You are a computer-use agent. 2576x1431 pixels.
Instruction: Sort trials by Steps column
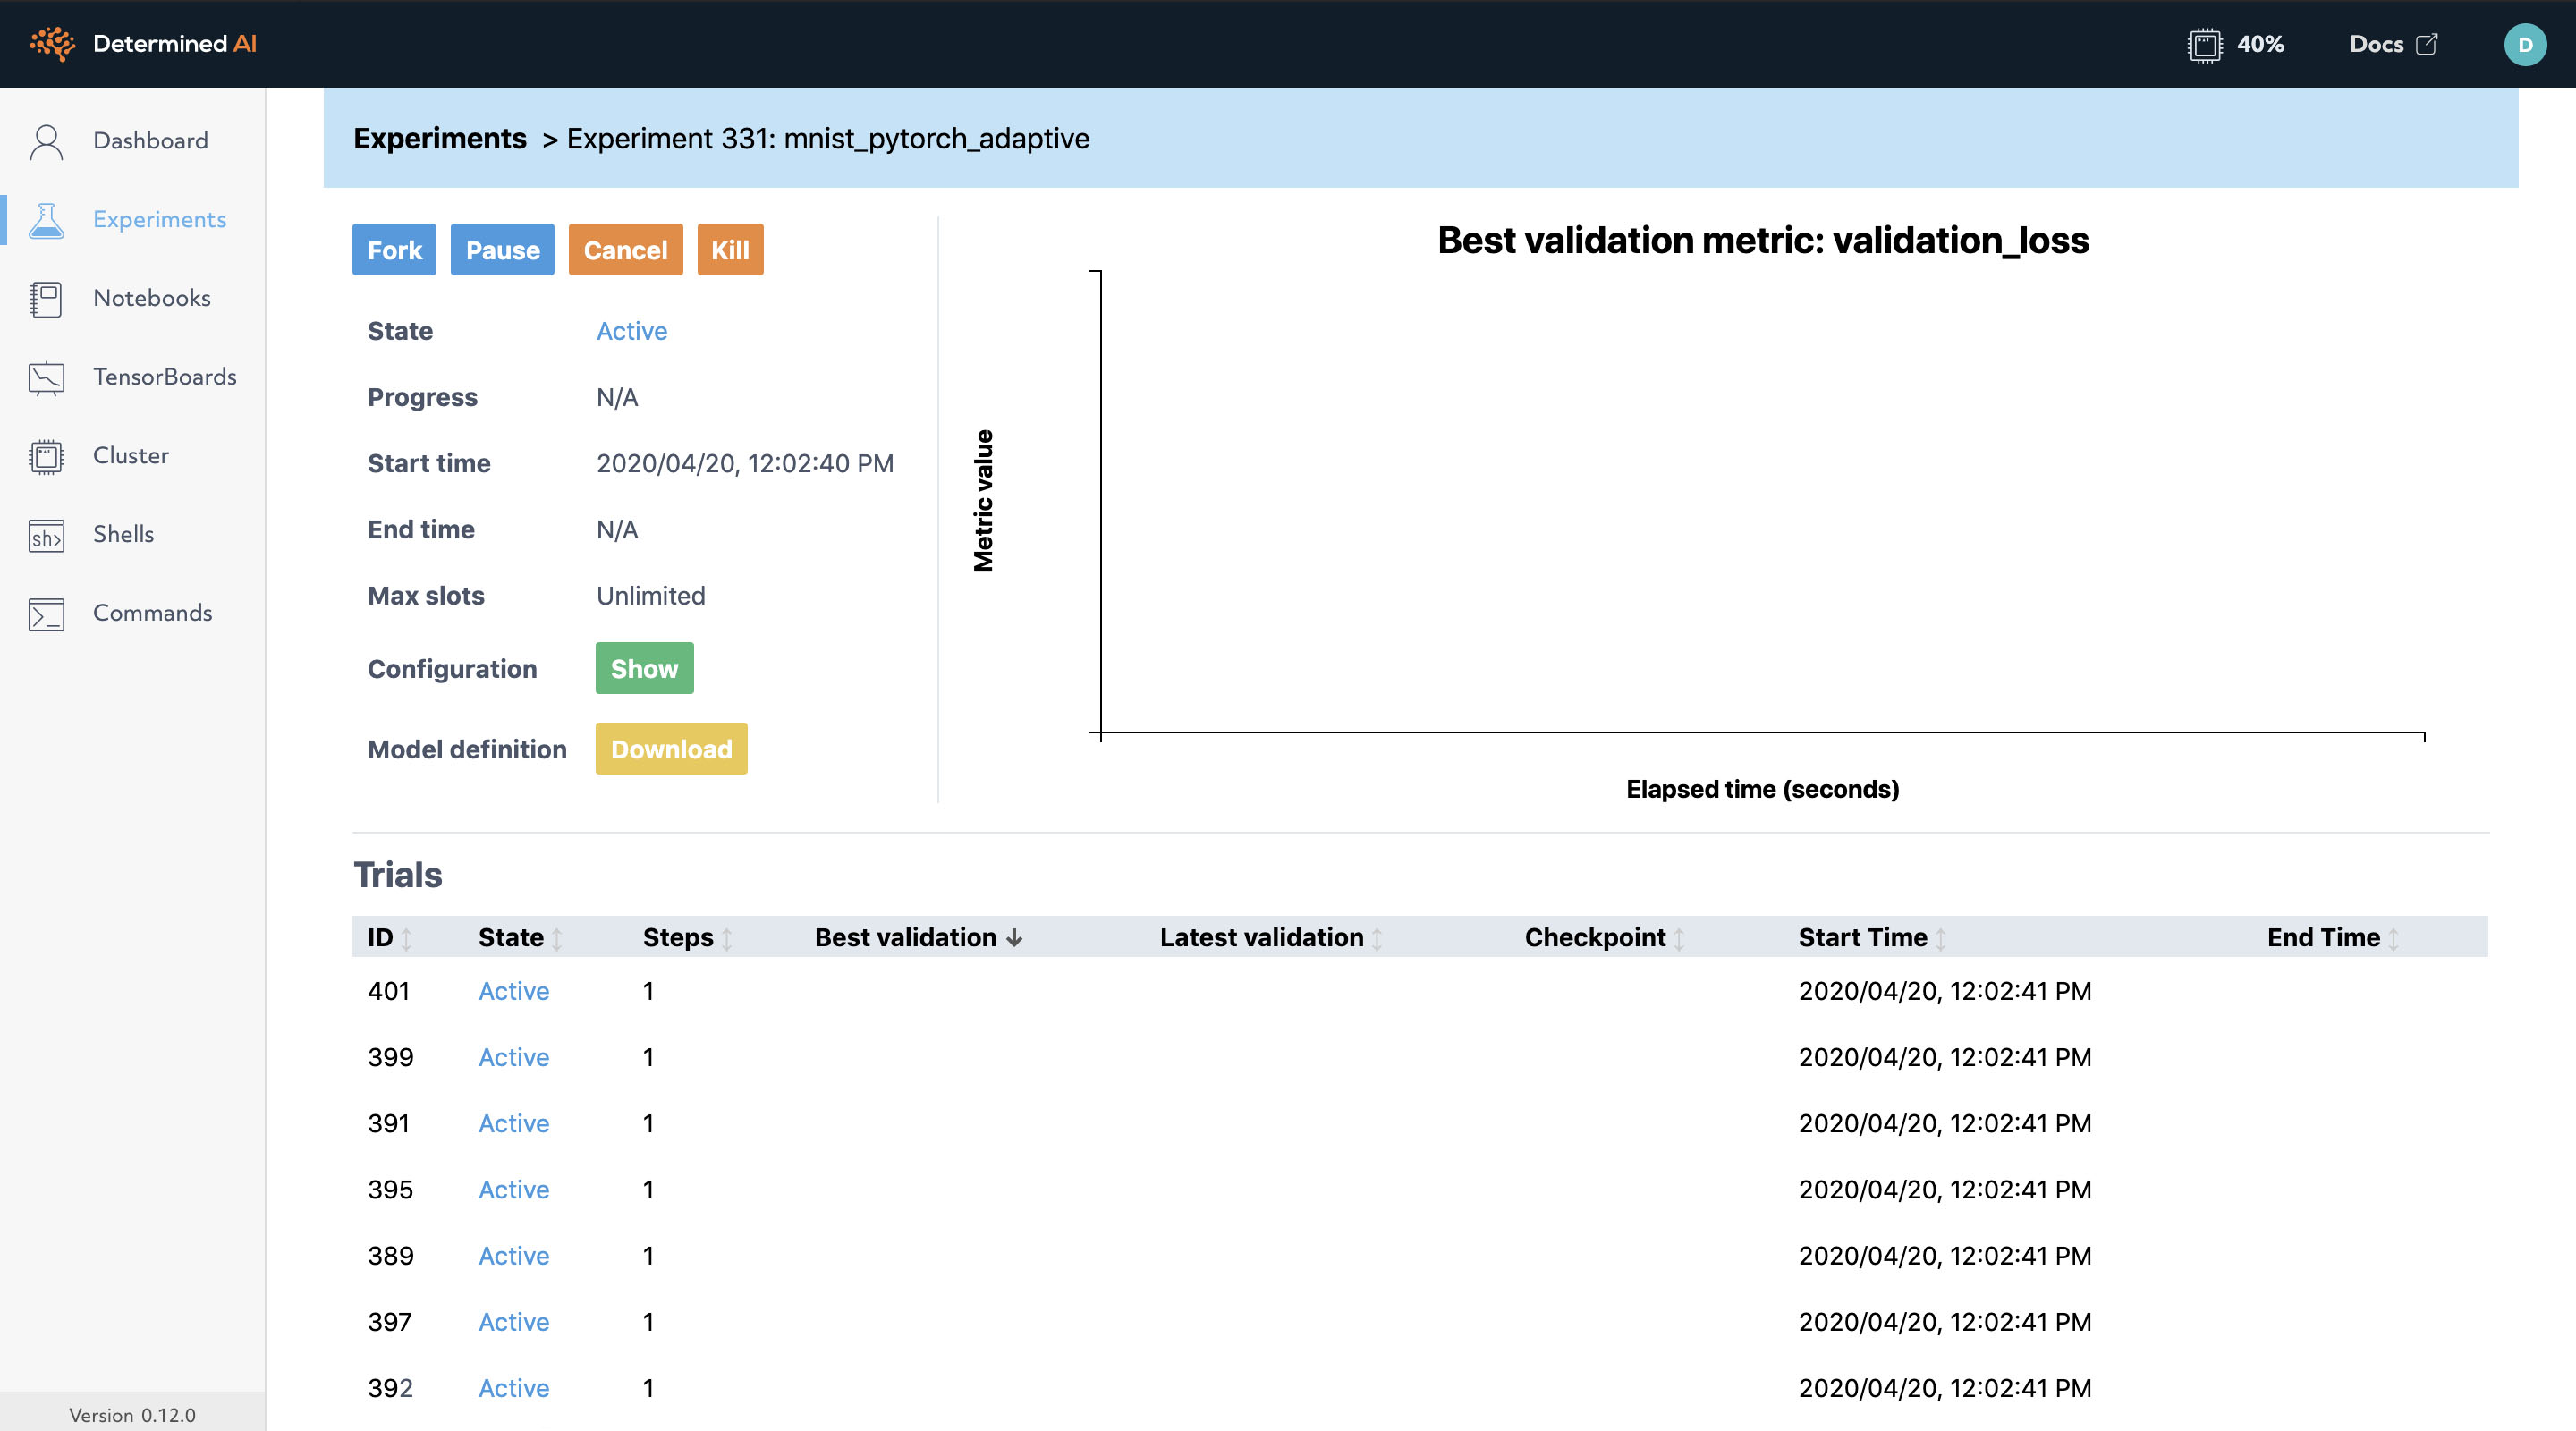688,938
